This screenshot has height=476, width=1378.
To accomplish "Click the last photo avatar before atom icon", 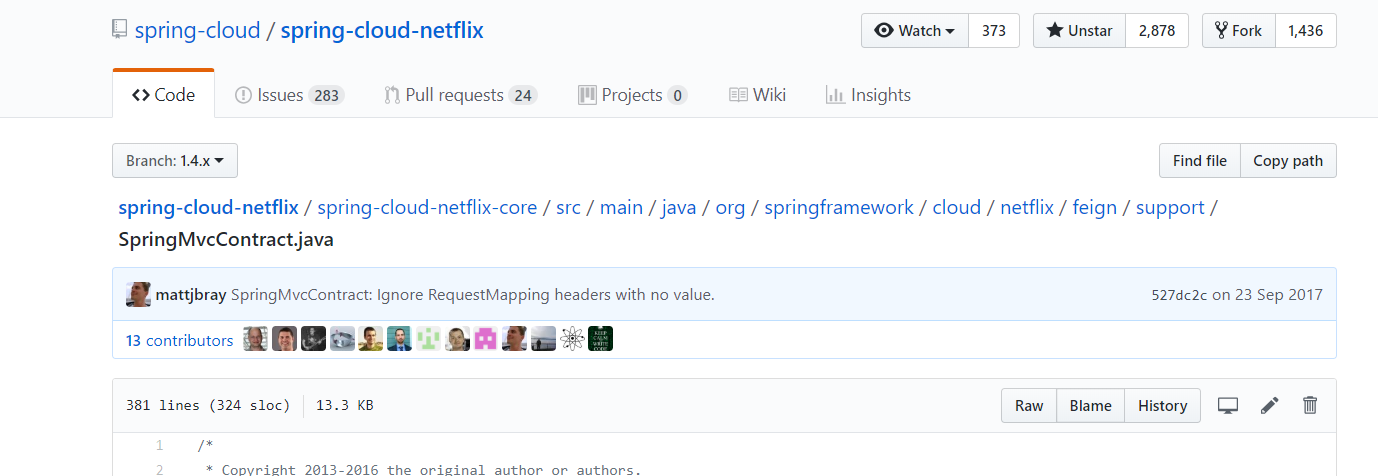I will 543,339.
